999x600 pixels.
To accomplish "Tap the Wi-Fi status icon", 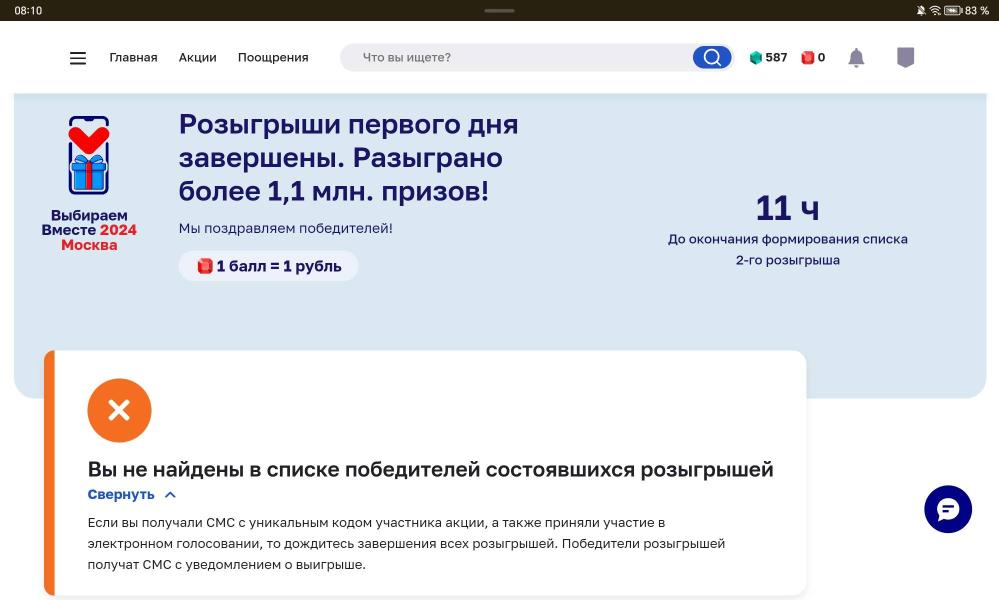I will coord(935,10).
